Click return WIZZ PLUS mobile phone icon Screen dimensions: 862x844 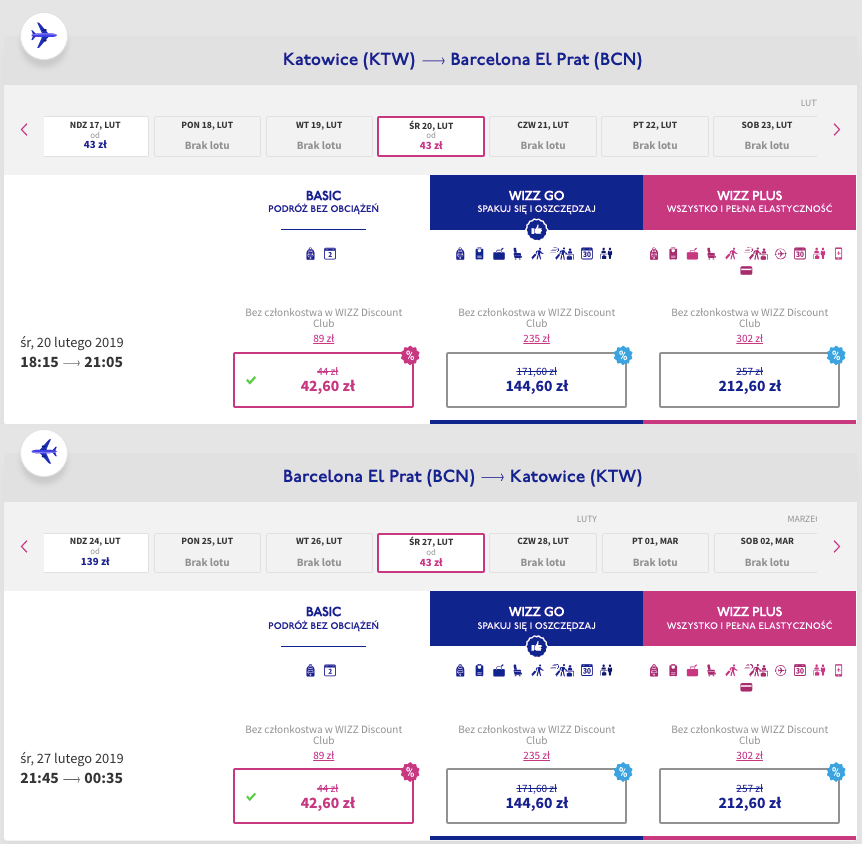(x=838, y=671)
